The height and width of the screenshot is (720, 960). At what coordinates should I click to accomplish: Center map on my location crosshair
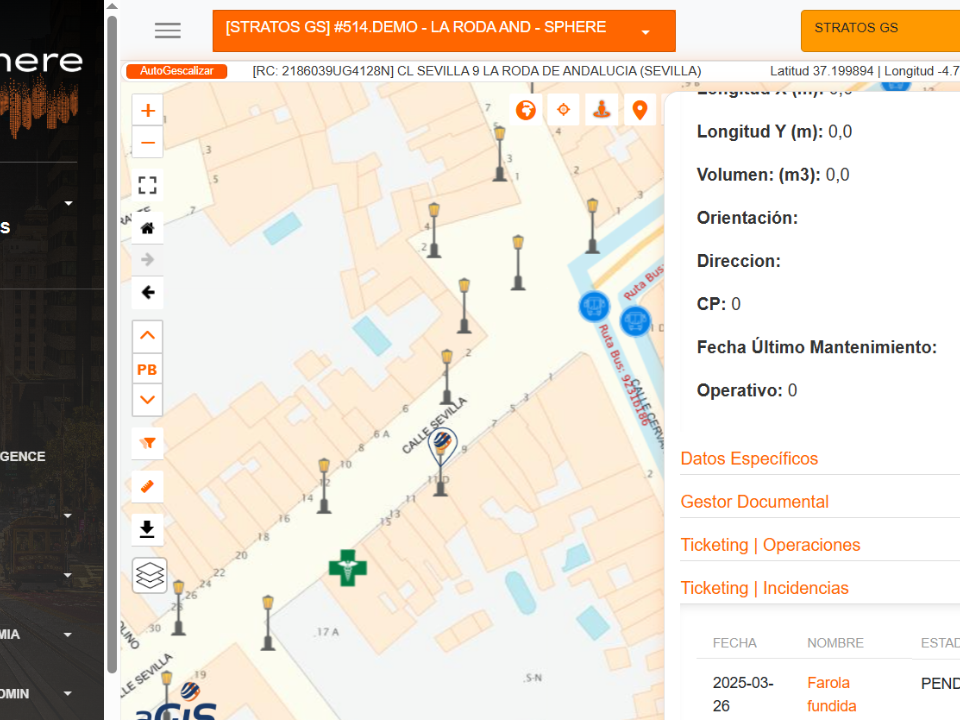[564, 110]
